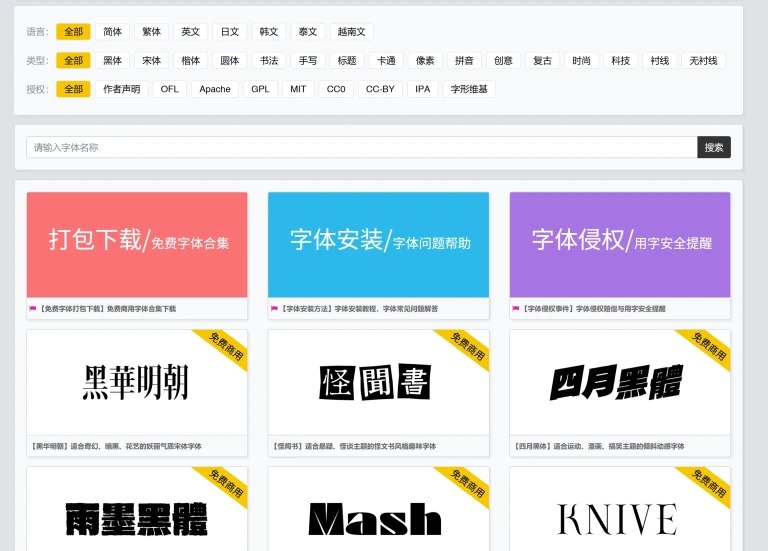
Task: Open the 打包下载 red banner
Action: (x=137, y=245)
